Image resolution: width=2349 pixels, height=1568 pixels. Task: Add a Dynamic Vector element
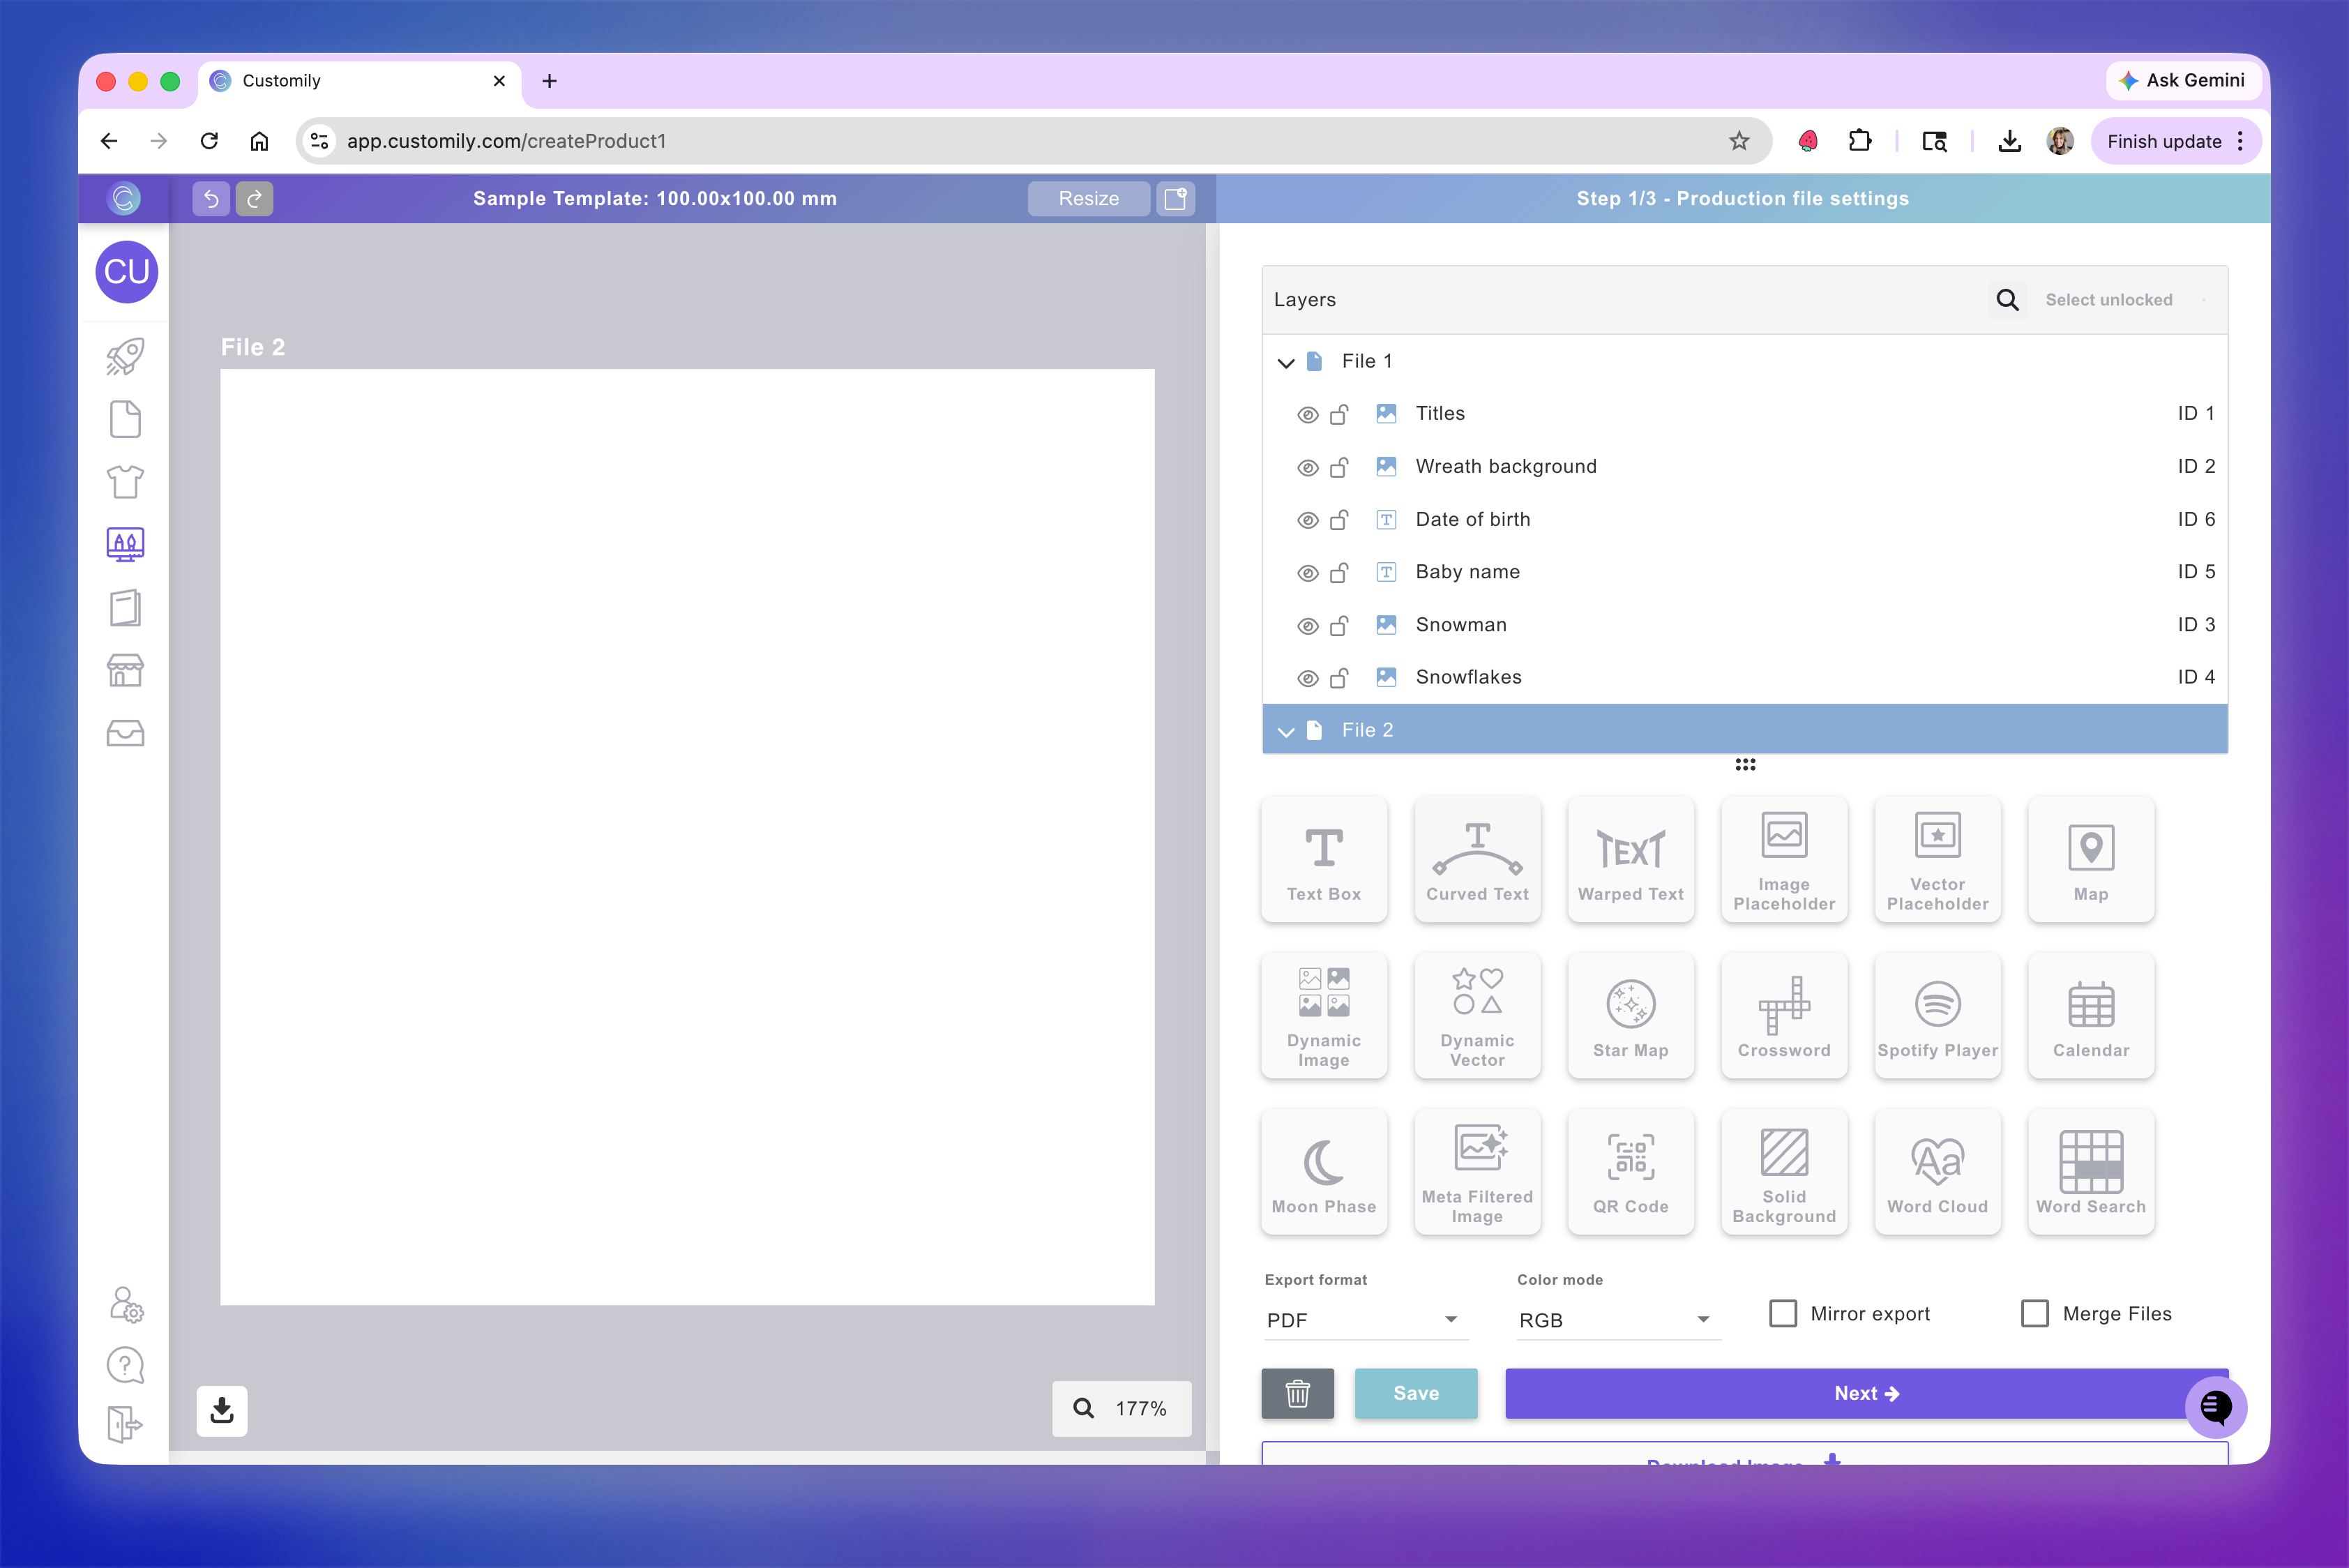click(1477, 1015)
